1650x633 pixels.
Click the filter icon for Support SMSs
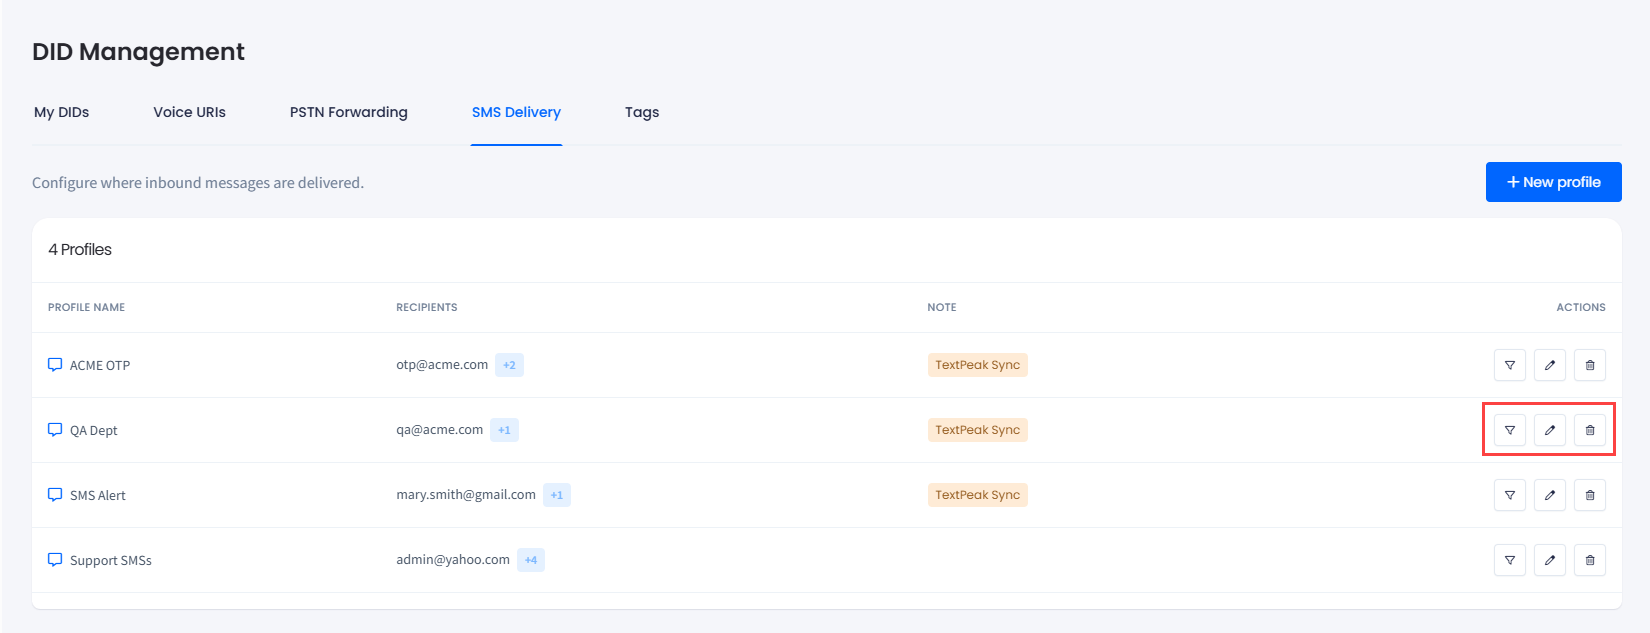click(x=1510, y=560)
